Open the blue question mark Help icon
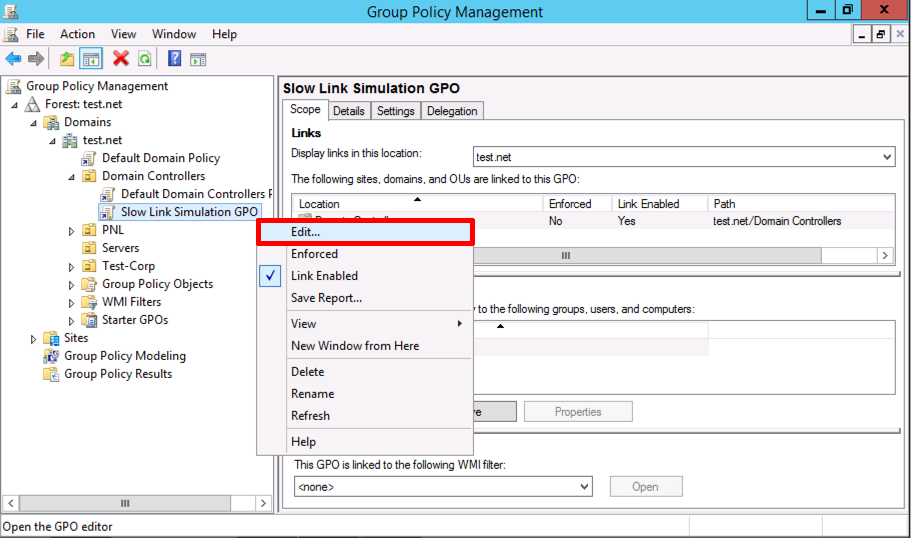911x538 pixels. pos(174,58)
